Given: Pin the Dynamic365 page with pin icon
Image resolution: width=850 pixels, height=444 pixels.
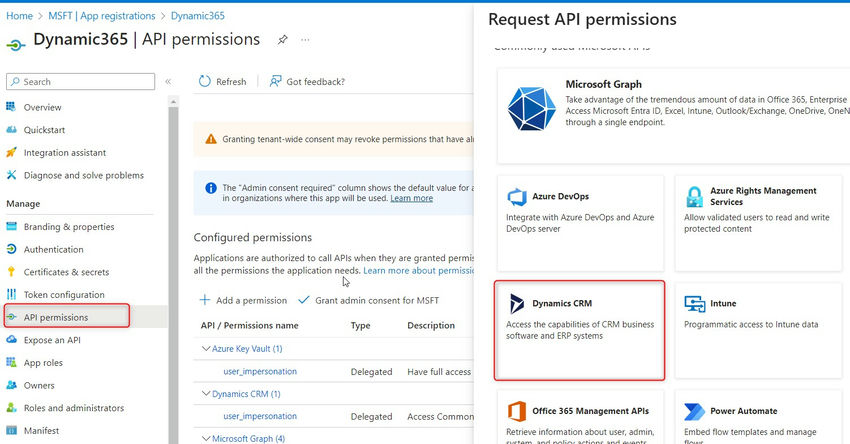Looking at the screenshot, I should [282, 40].
